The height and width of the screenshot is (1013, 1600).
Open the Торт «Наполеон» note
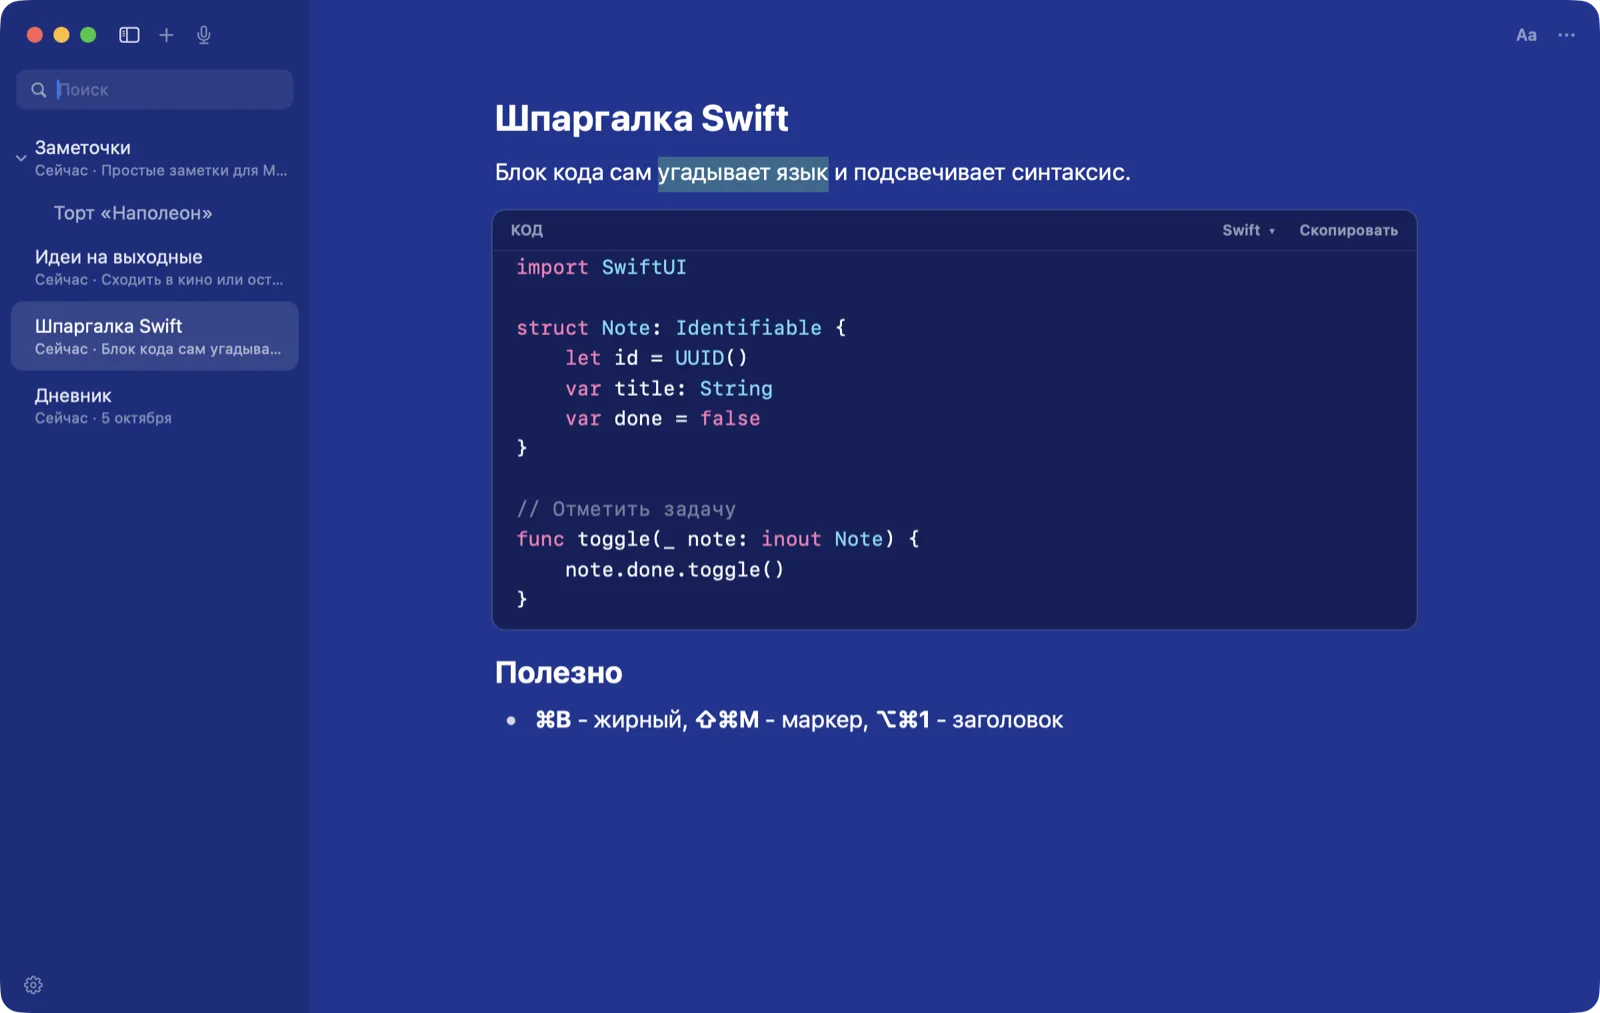[155, 213]
